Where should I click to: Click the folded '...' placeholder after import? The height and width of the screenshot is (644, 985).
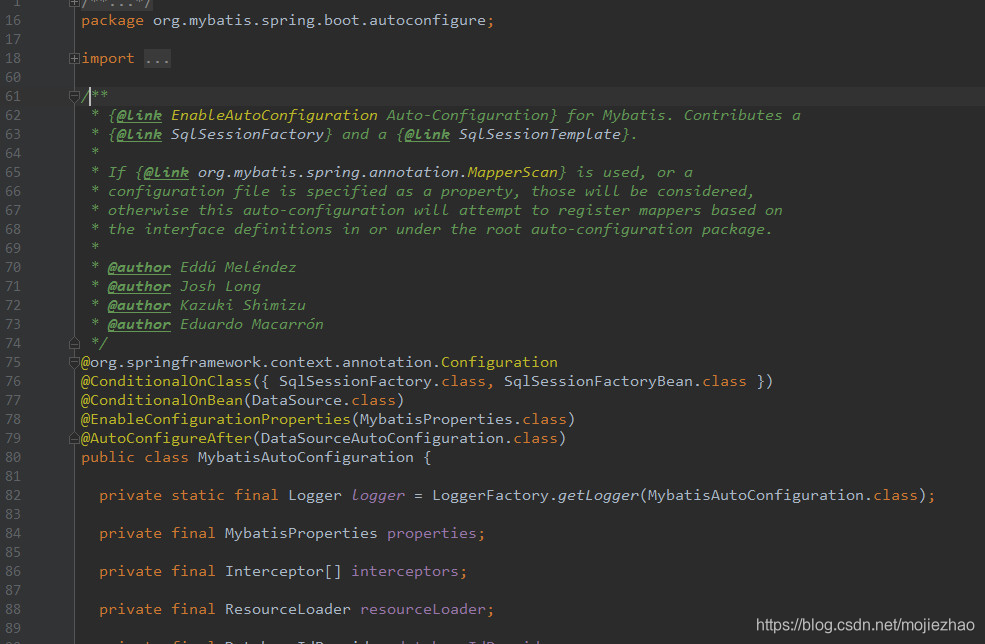pyautogui.click(x=157, y=58)
